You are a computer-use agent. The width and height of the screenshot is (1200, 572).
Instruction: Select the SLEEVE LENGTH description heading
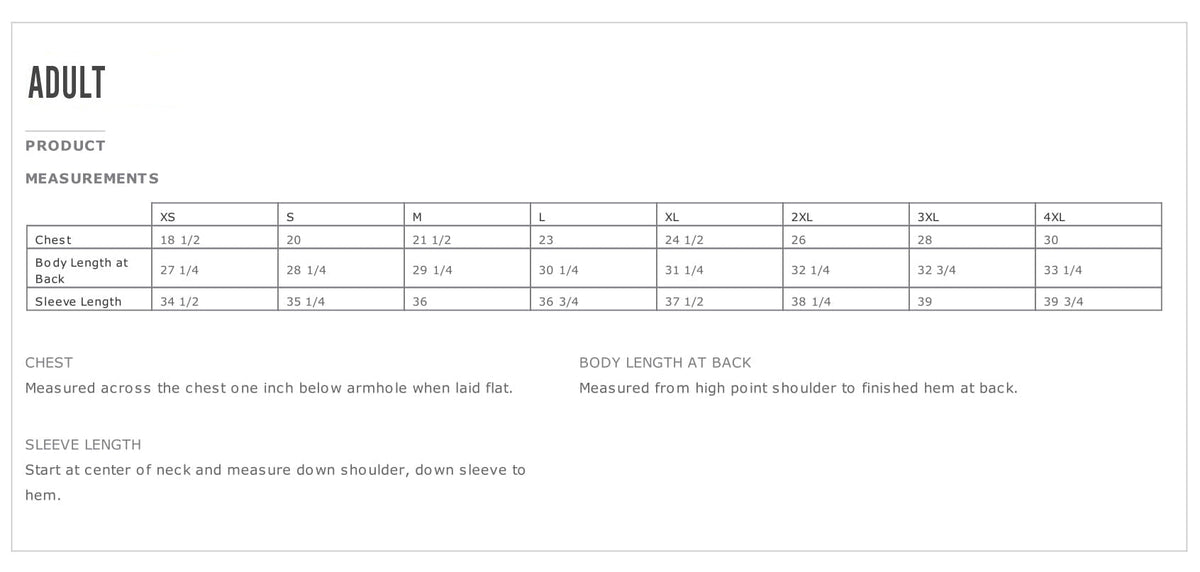(x=83, y=445)
